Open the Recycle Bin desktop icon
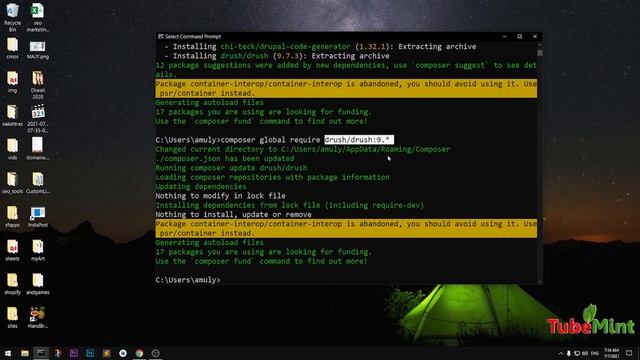 click(12, 18)
